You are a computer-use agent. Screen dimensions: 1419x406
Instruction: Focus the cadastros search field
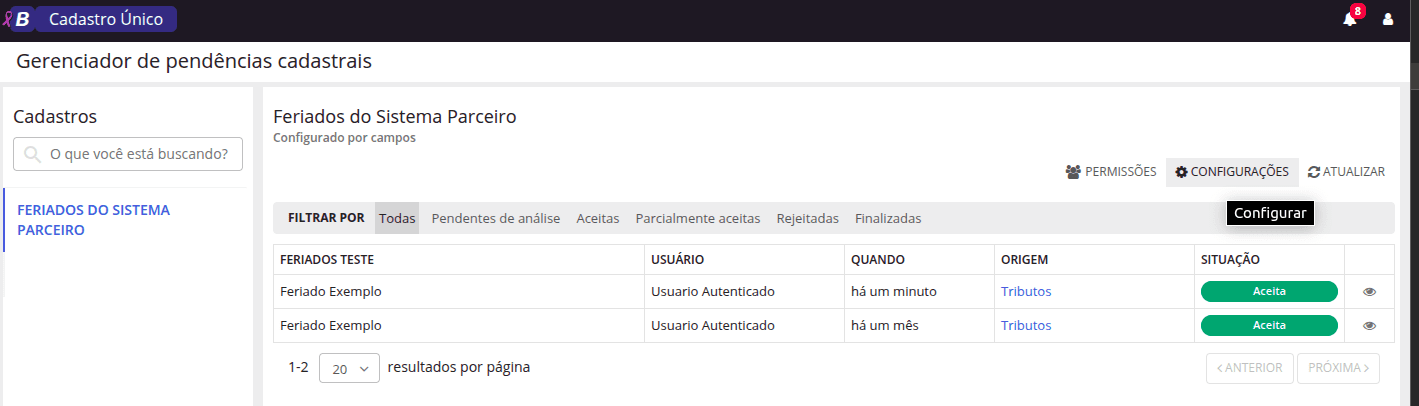145,154
